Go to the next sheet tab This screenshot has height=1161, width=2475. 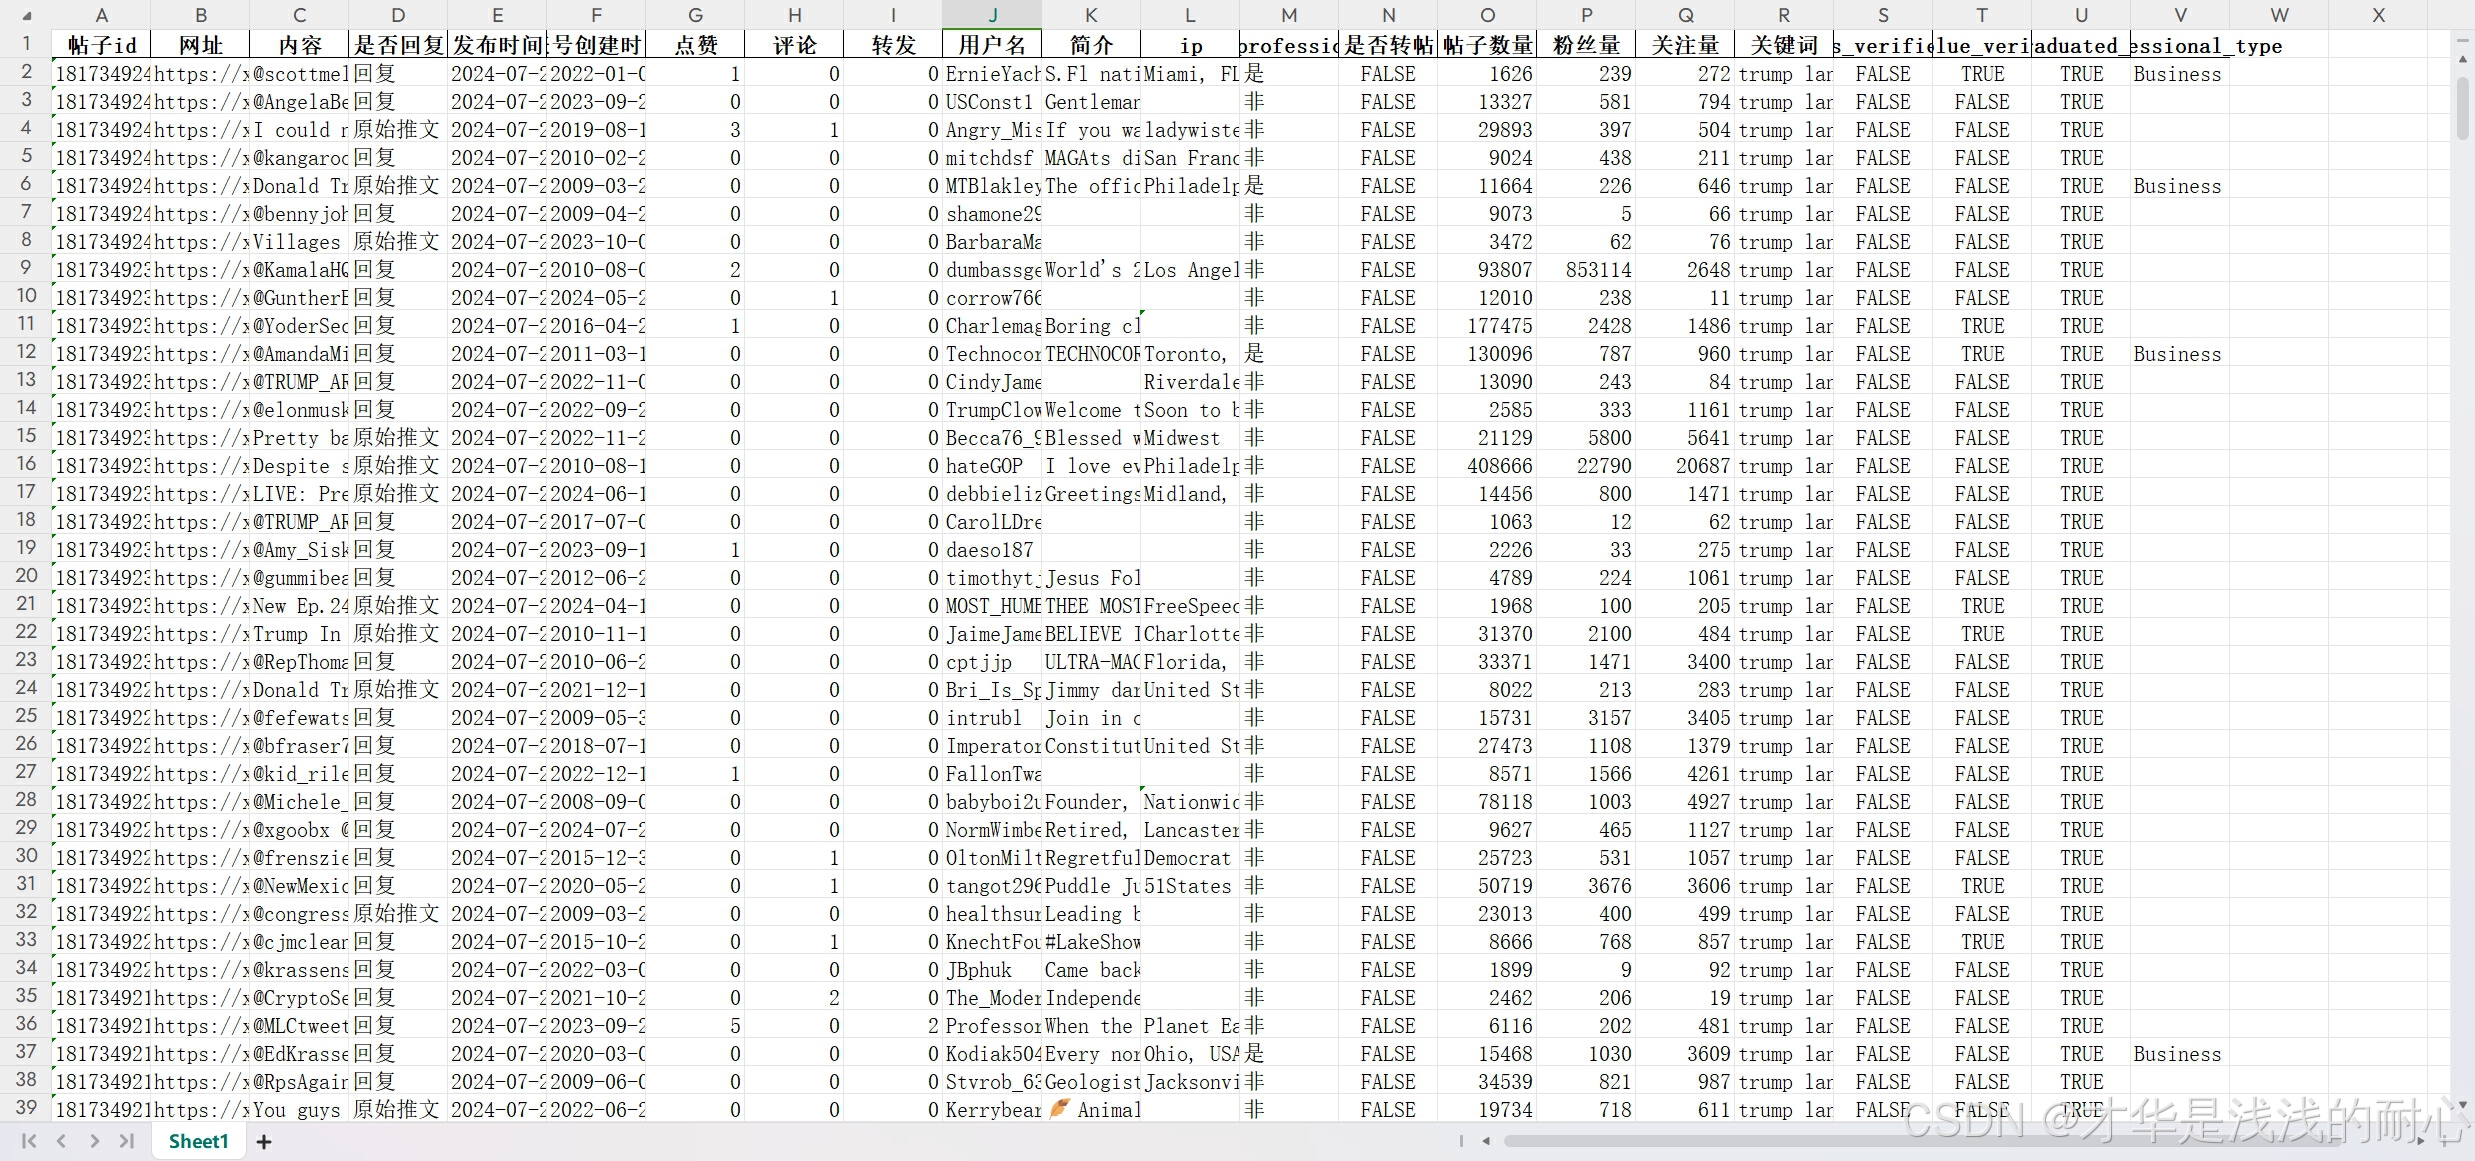coord(94,1141)
